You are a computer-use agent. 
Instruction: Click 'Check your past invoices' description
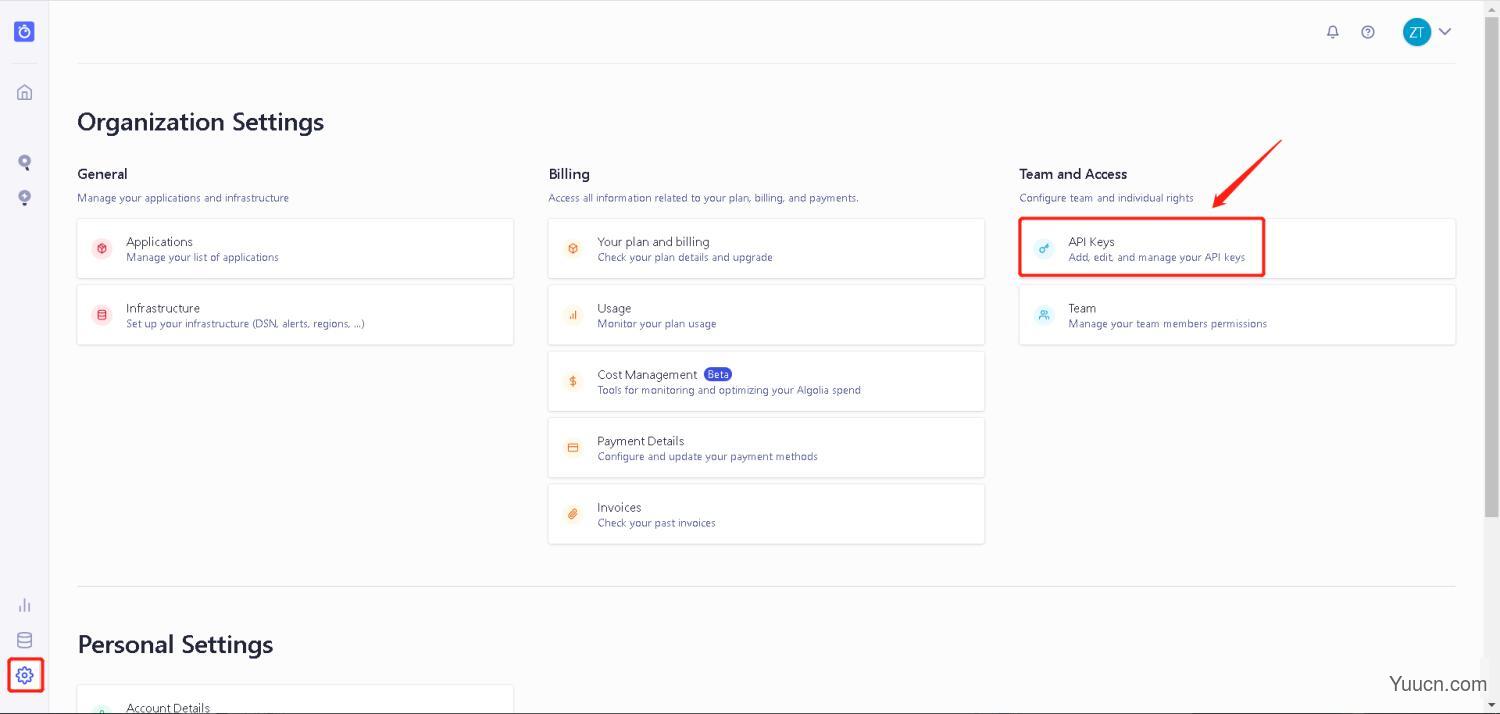point(656,523)
